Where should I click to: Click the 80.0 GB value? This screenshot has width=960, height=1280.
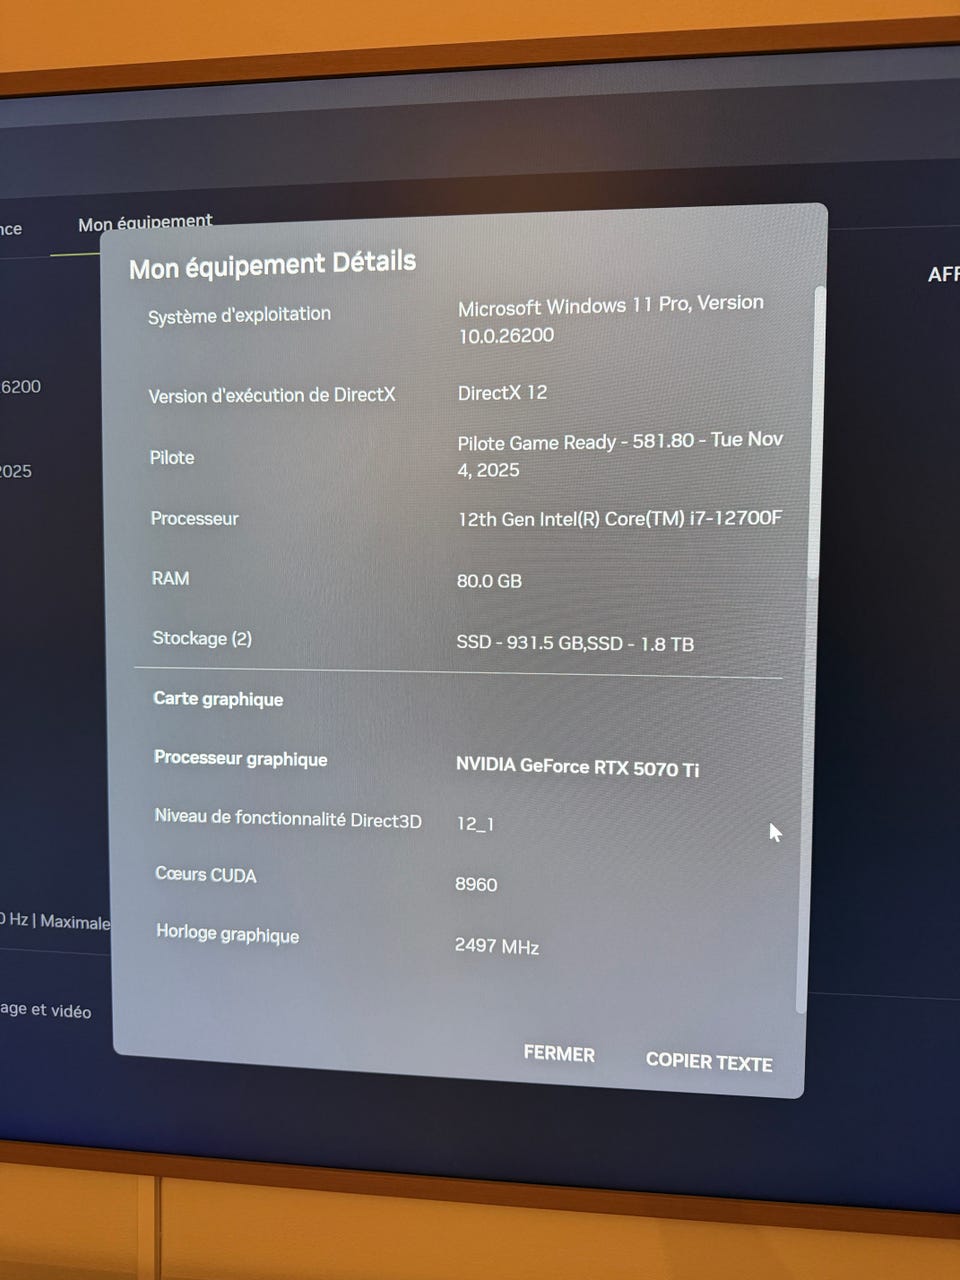click(x=489, y=581)
